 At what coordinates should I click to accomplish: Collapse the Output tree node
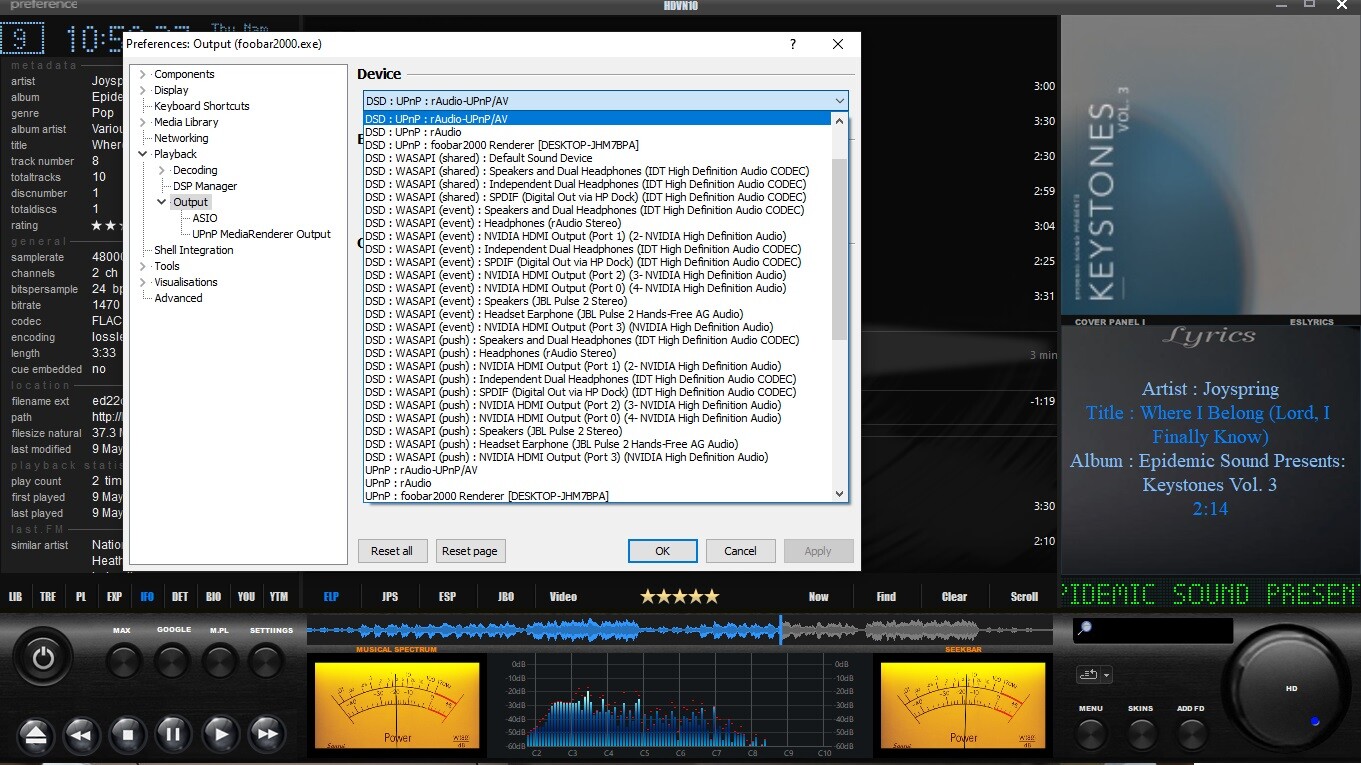[162, 202]
